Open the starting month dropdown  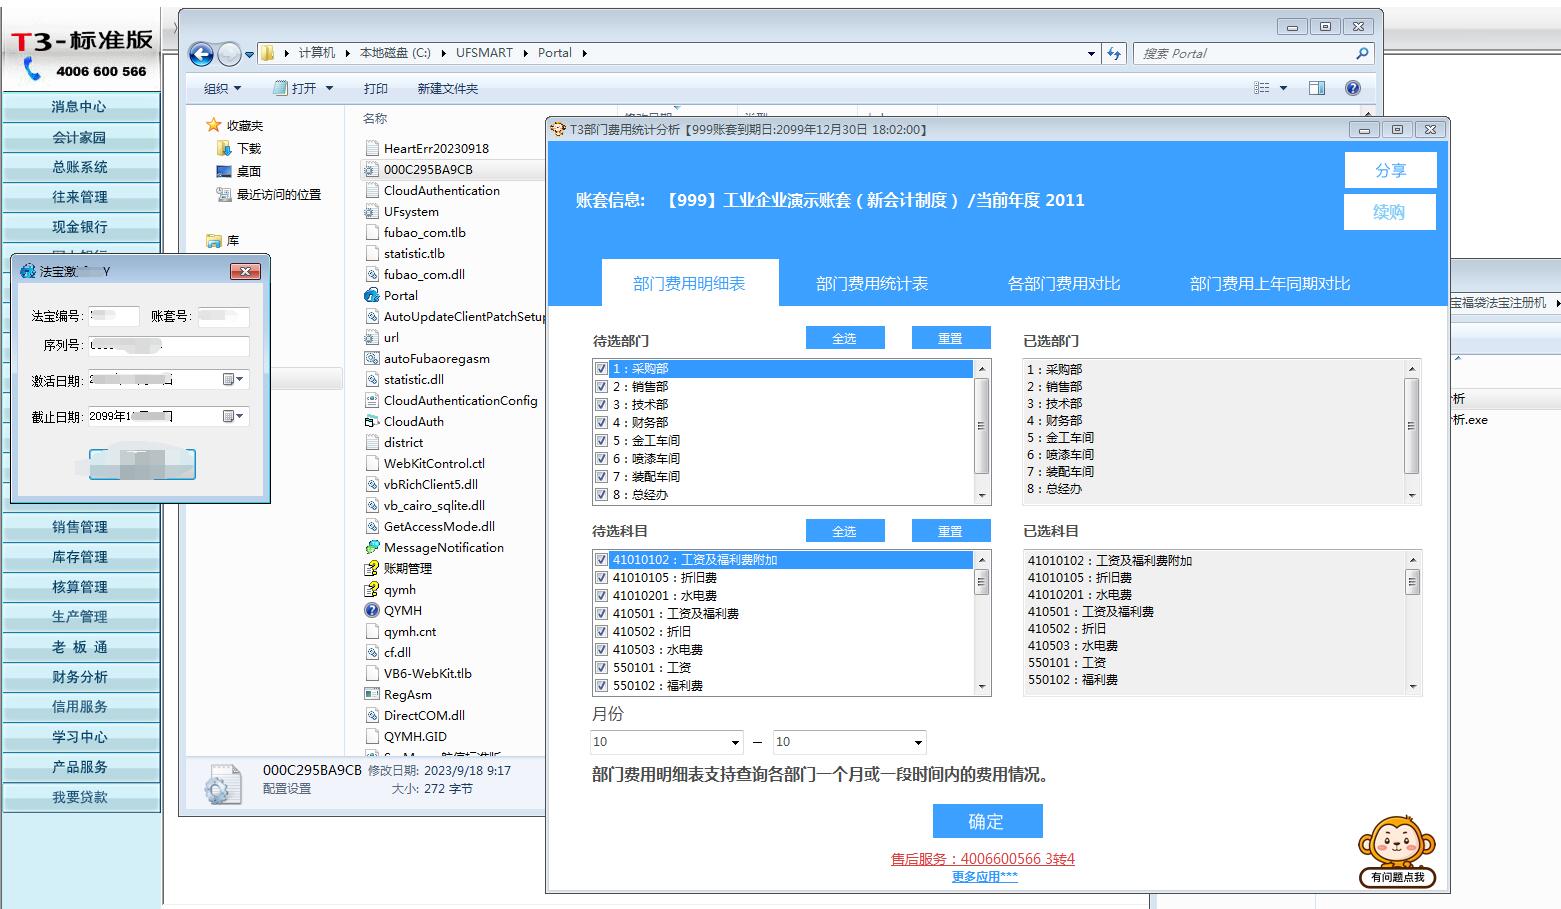(735, 742)
